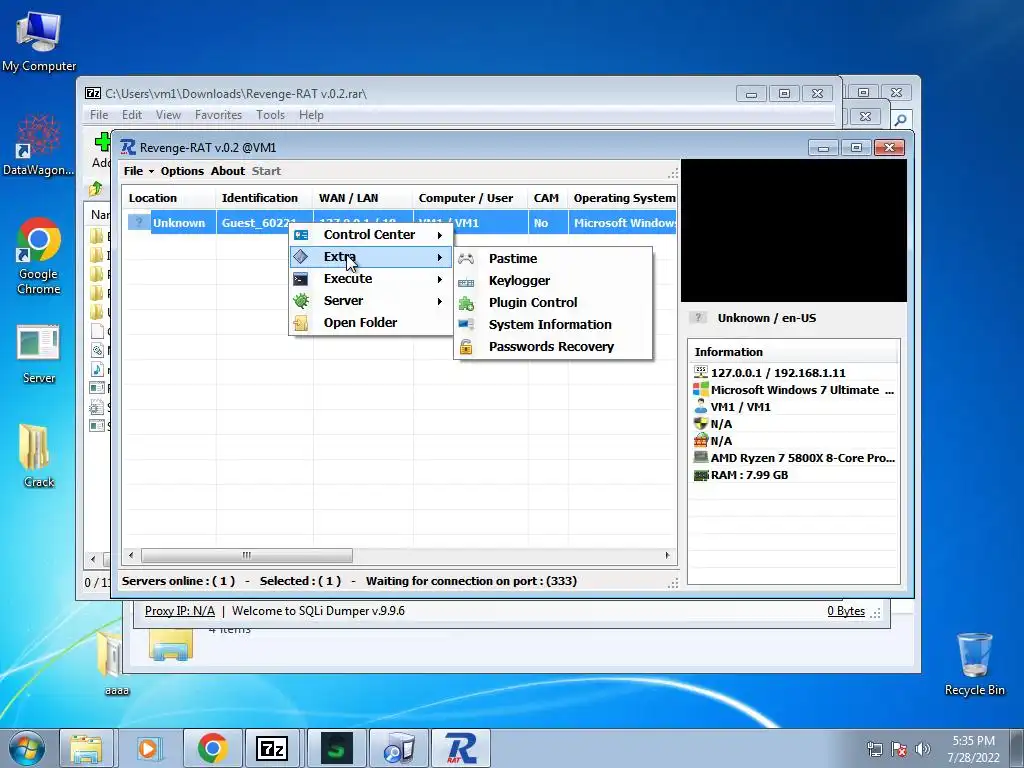
Task: Click the memory icon beside RAM : 7.99 GB
Action: pos(700,475)
